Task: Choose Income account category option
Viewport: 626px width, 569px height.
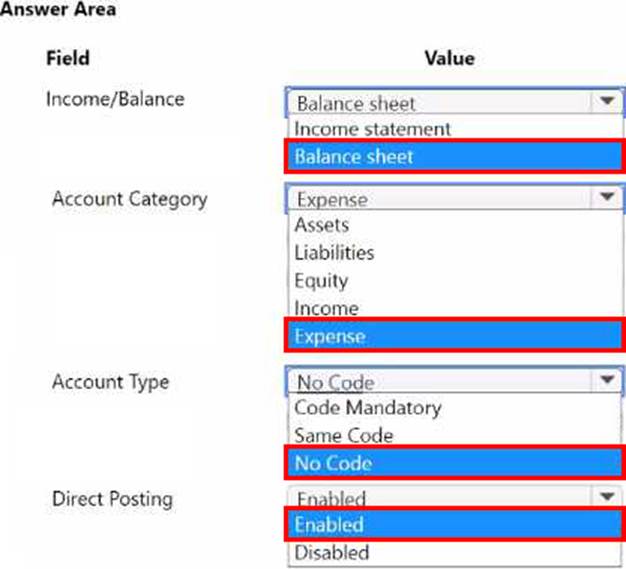Action: pos(326,308)
